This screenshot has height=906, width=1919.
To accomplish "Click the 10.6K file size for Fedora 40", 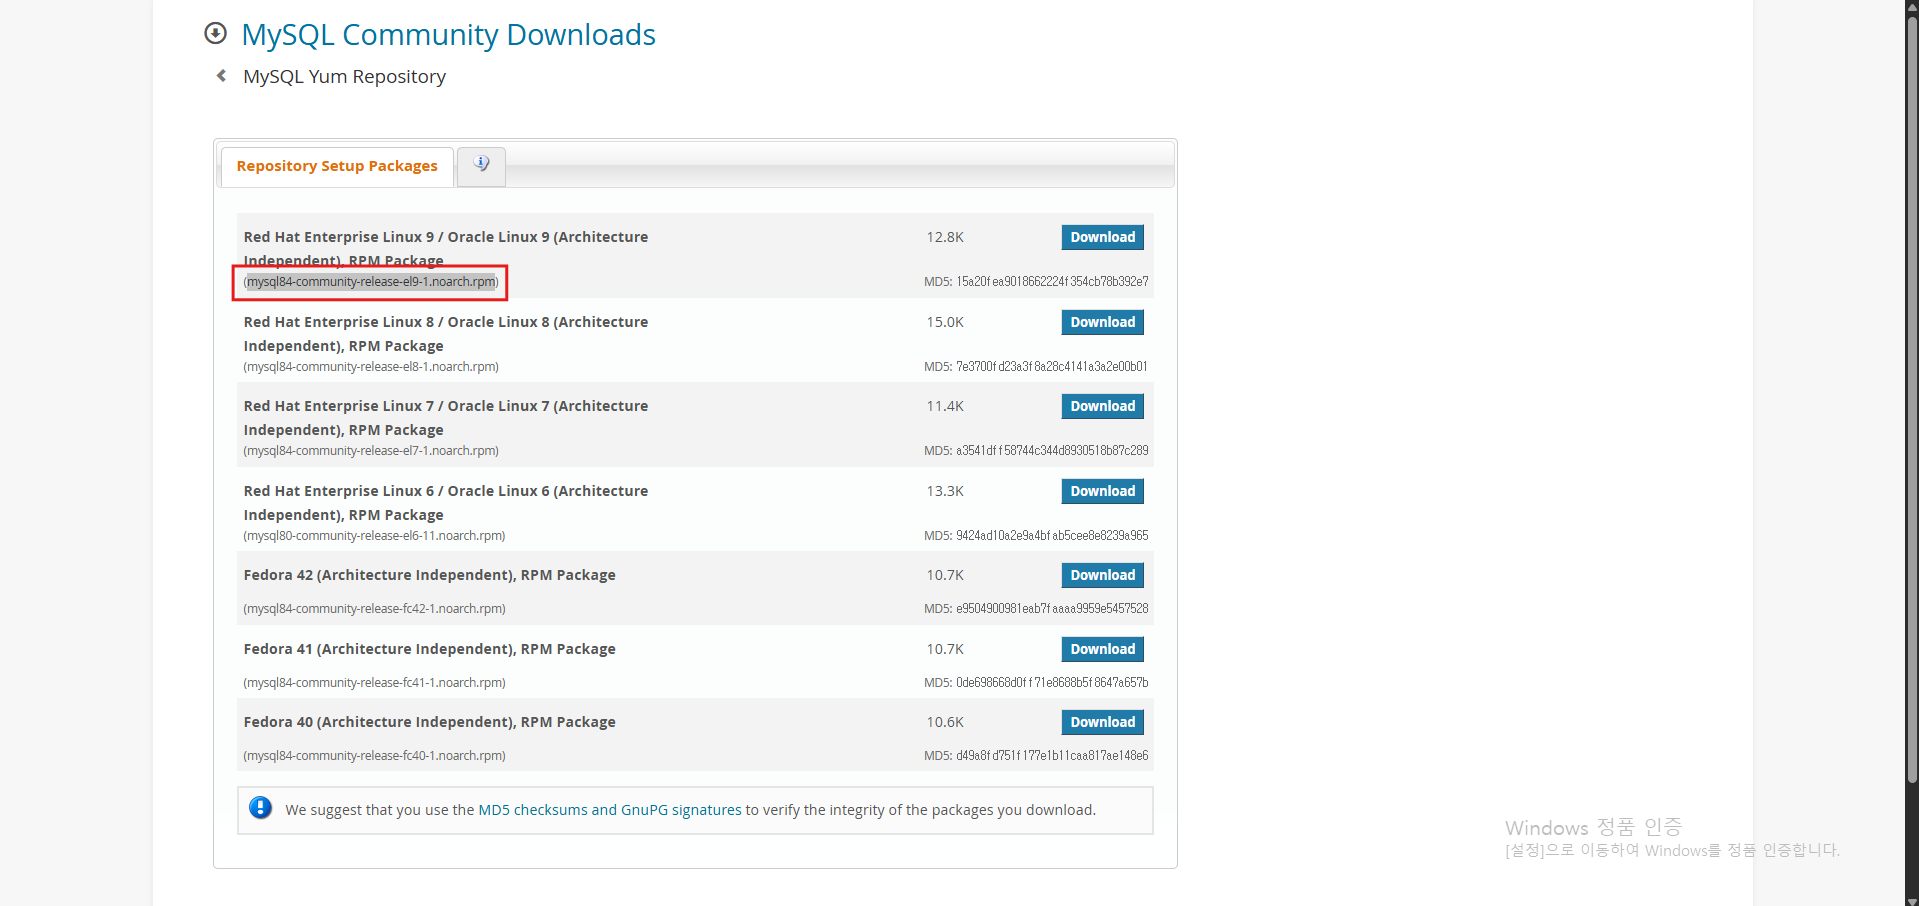I will 945,722.
